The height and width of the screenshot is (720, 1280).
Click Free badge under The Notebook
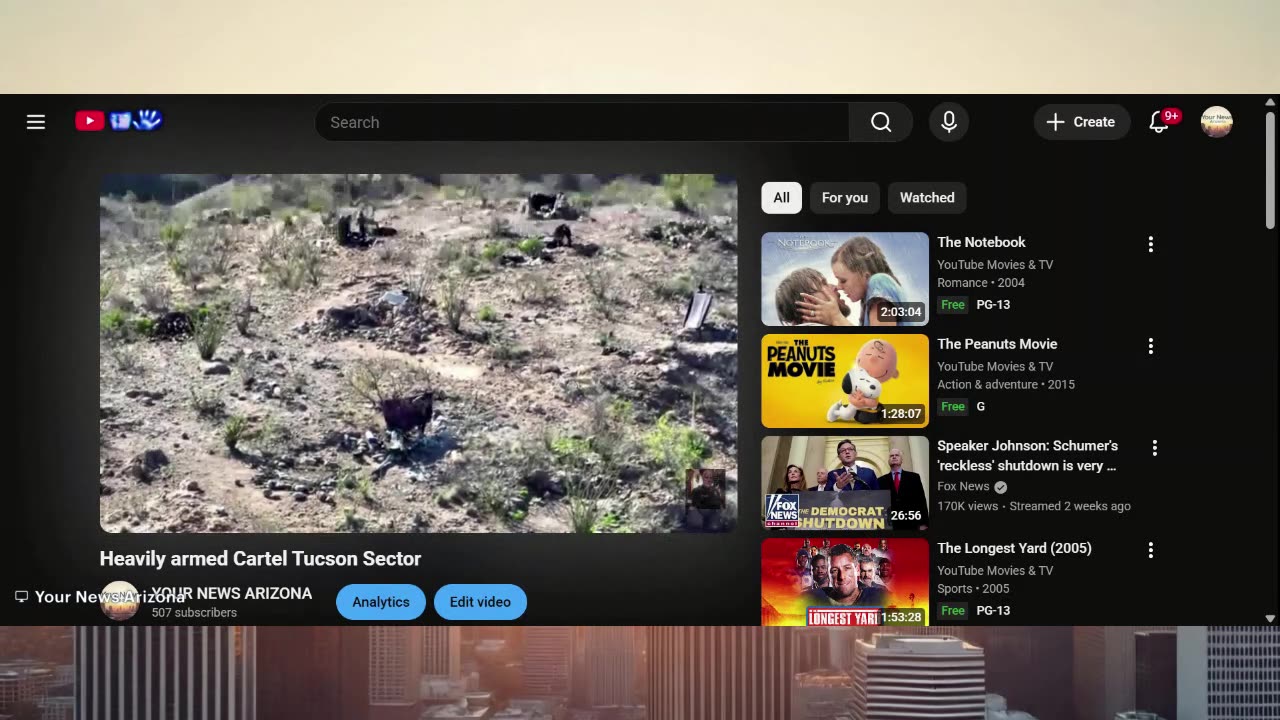953,305
